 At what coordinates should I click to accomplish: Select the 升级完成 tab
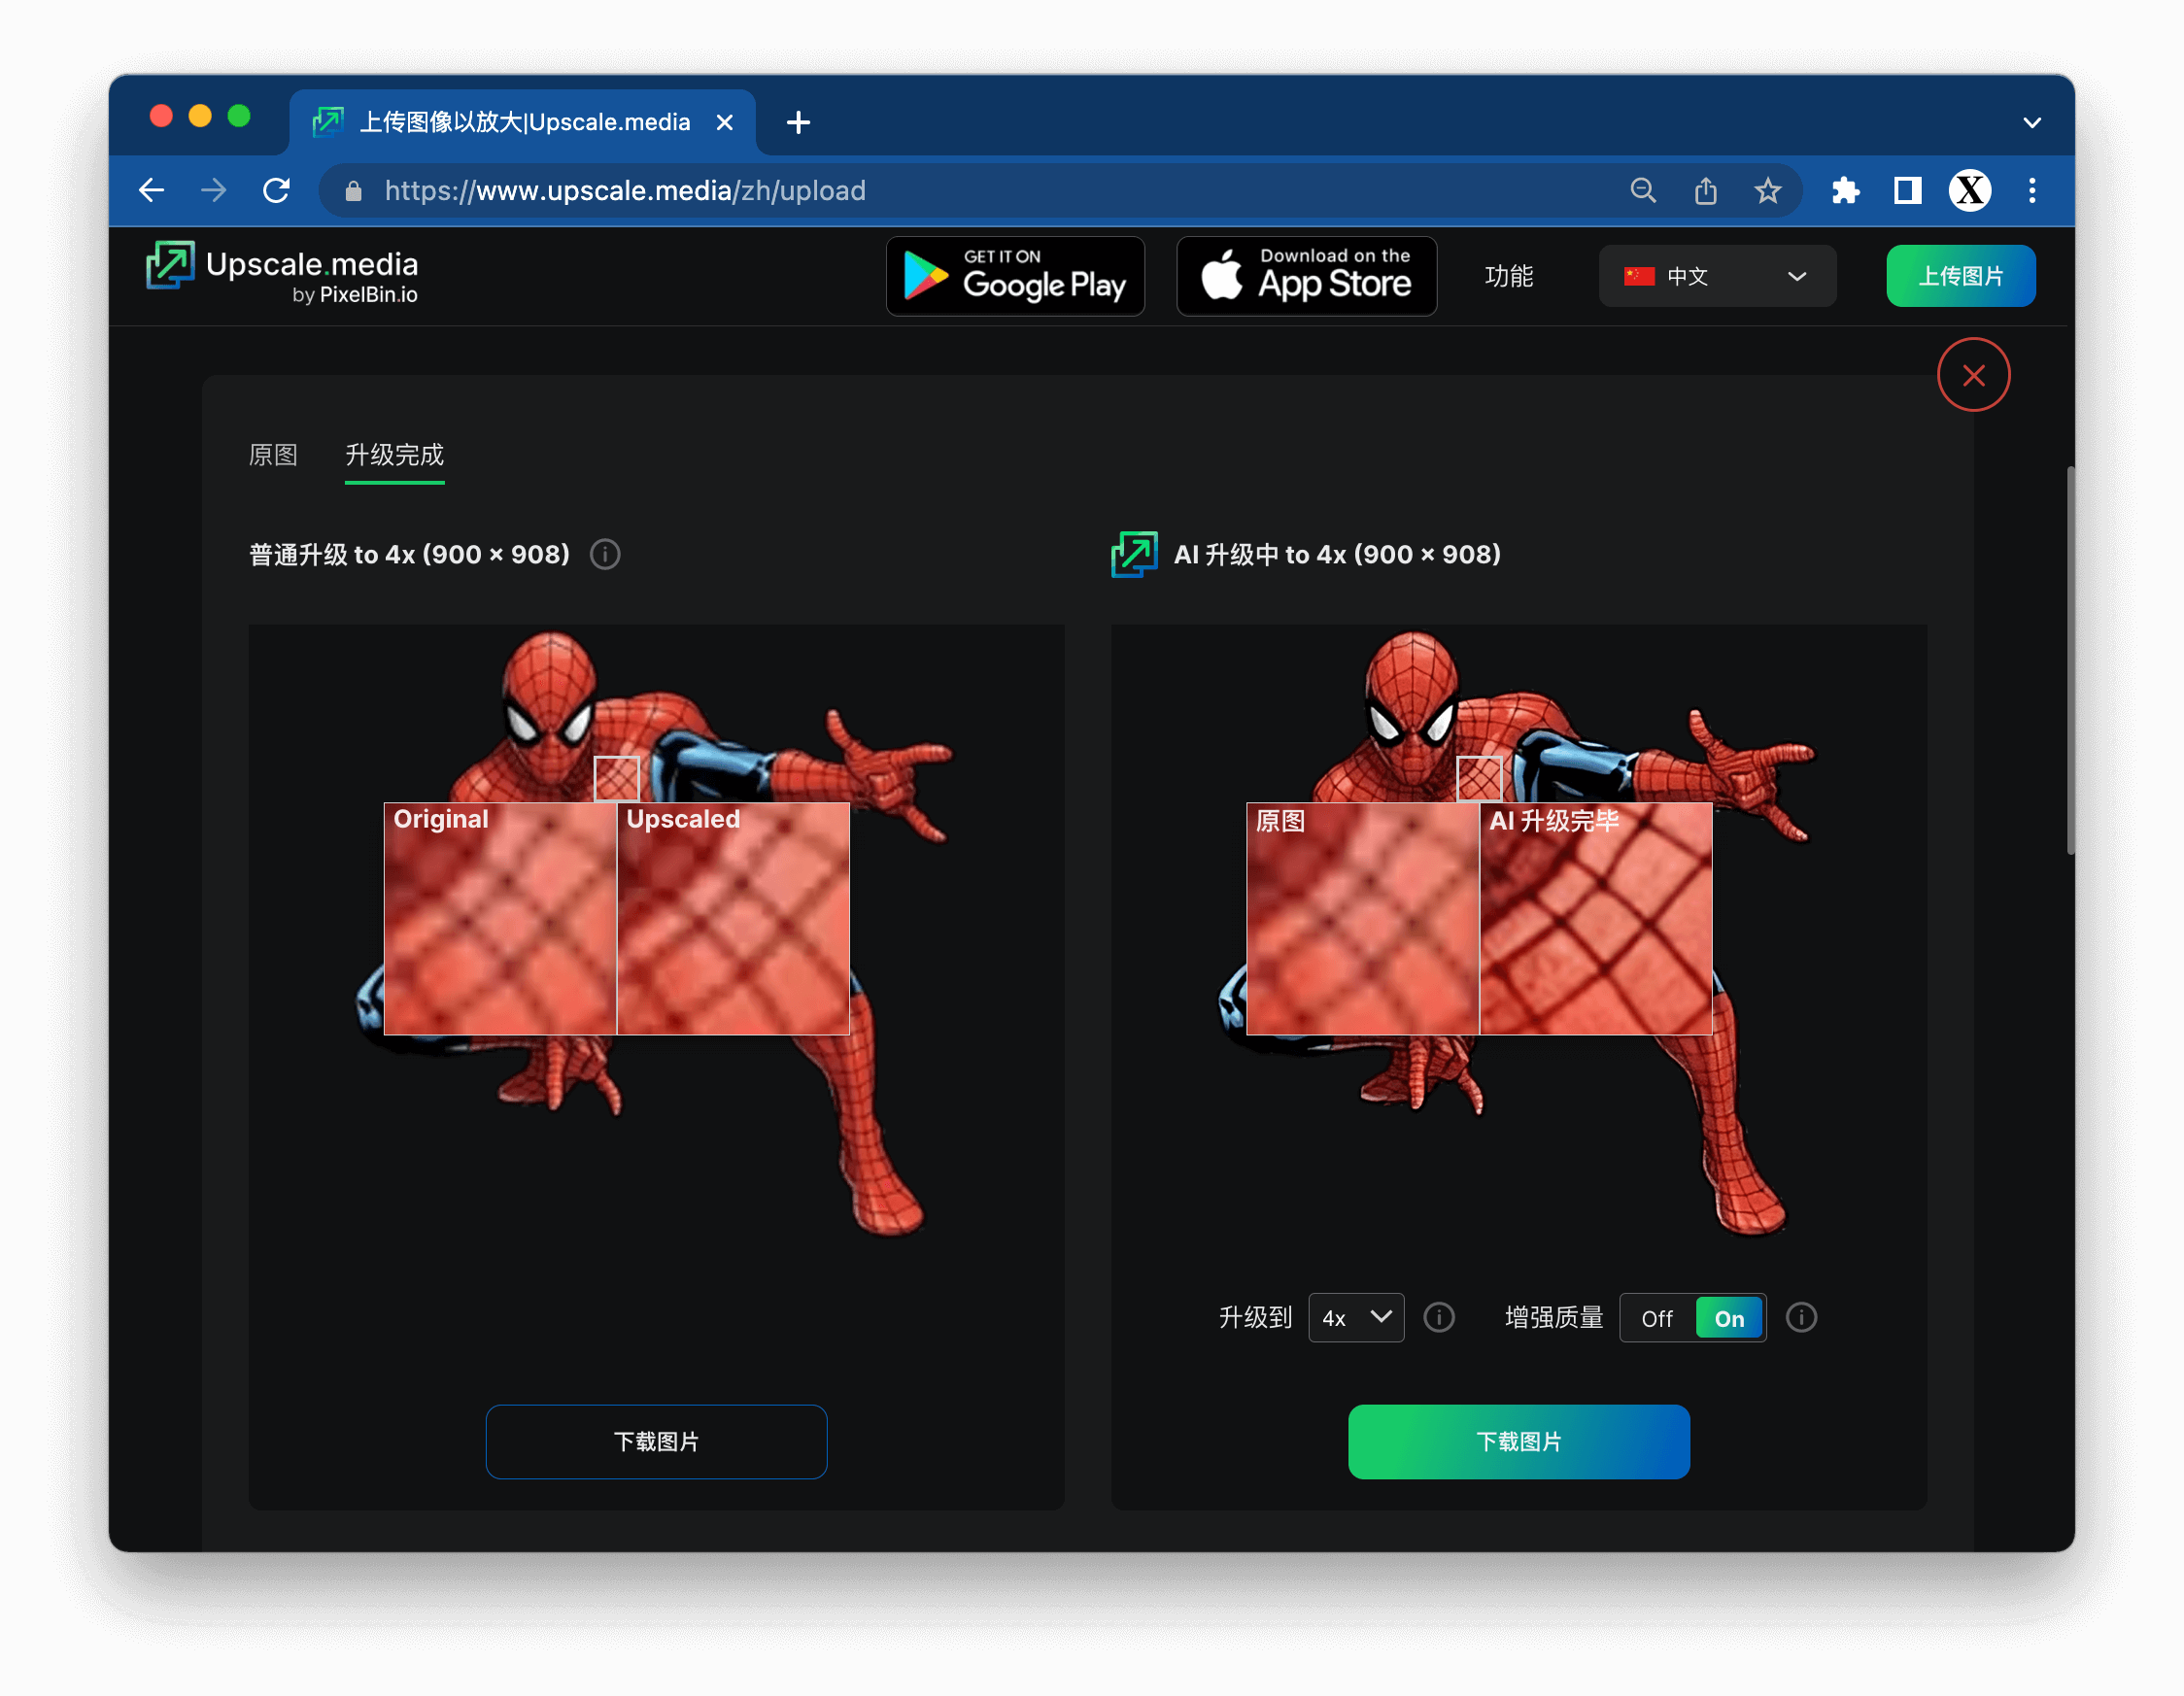pos(394,455)
